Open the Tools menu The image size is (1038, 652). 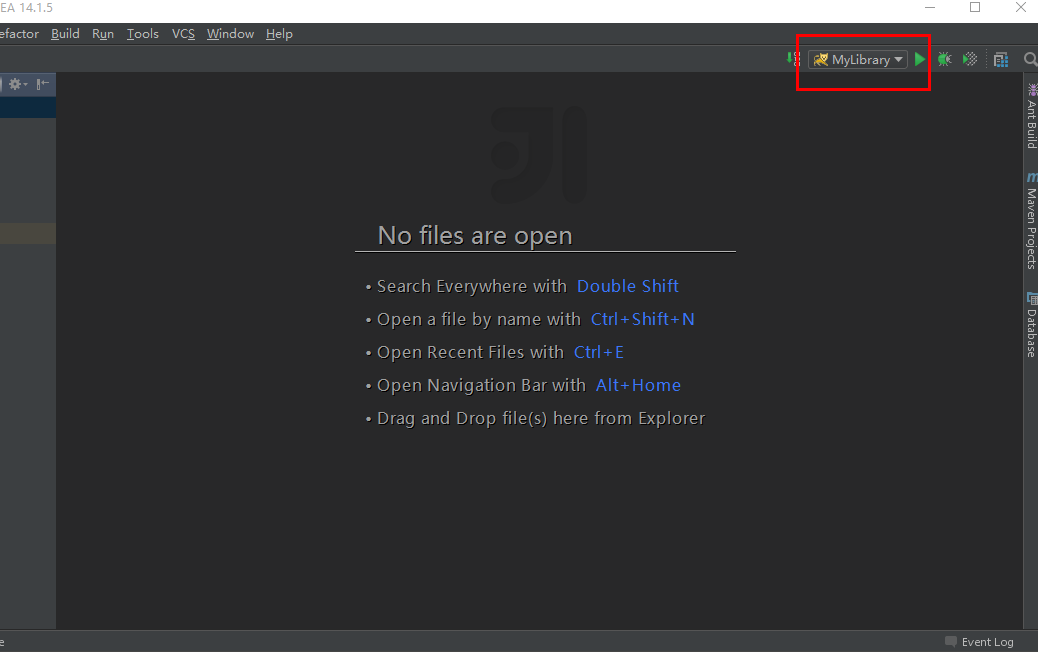pos(142,34)
